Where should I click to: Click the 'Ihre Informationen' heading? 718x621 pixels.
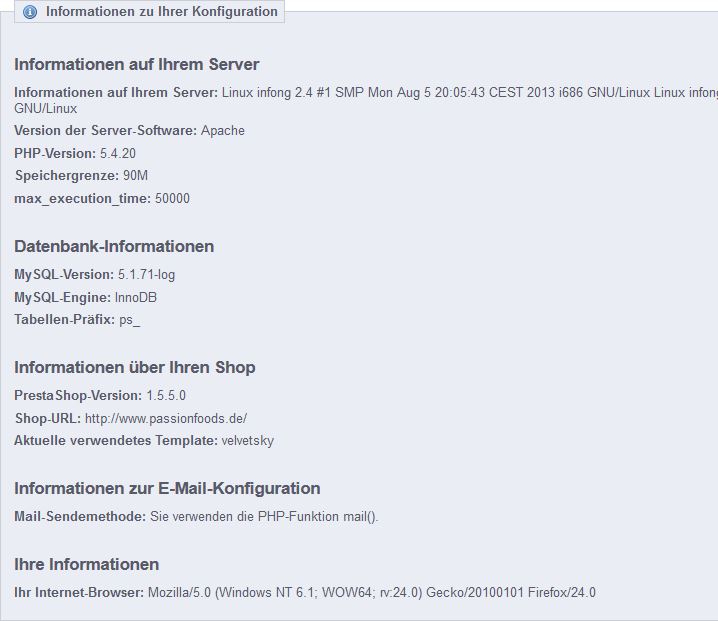[x=87, y=564]
